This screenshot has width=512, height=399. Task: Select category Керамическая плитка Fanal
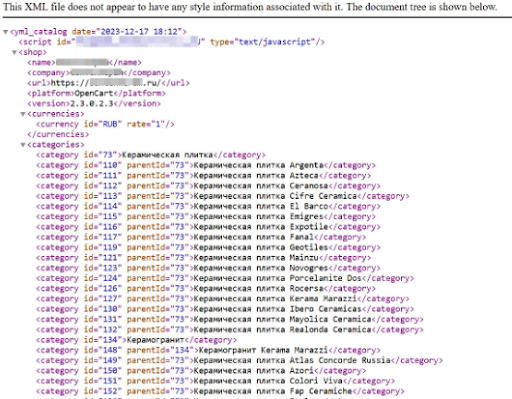pyautogui.click(x=201, y=237)
